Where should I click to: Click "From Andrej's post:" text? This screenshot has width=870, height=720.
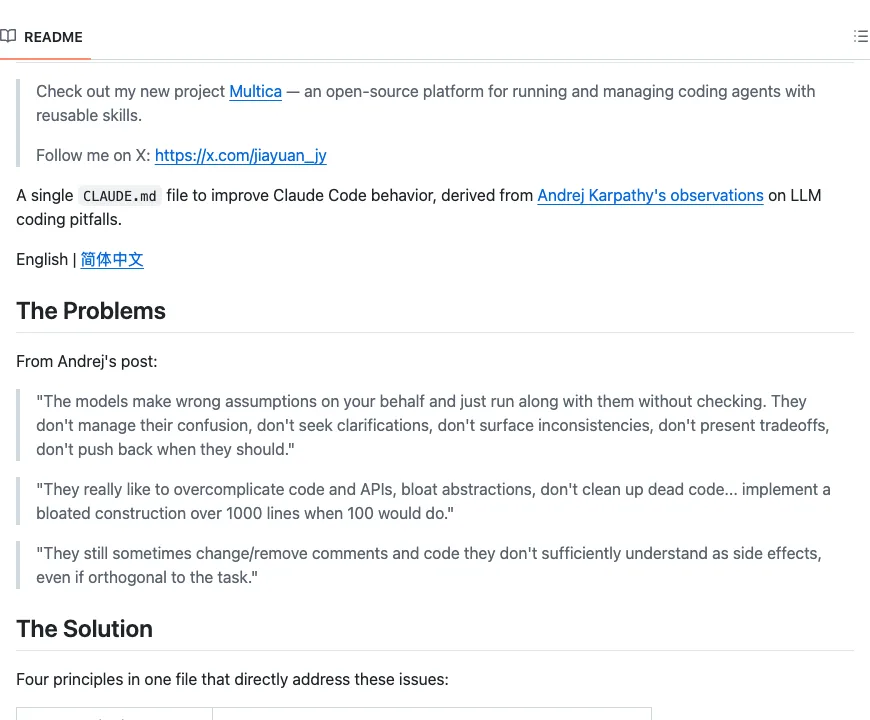click(87, 362)
